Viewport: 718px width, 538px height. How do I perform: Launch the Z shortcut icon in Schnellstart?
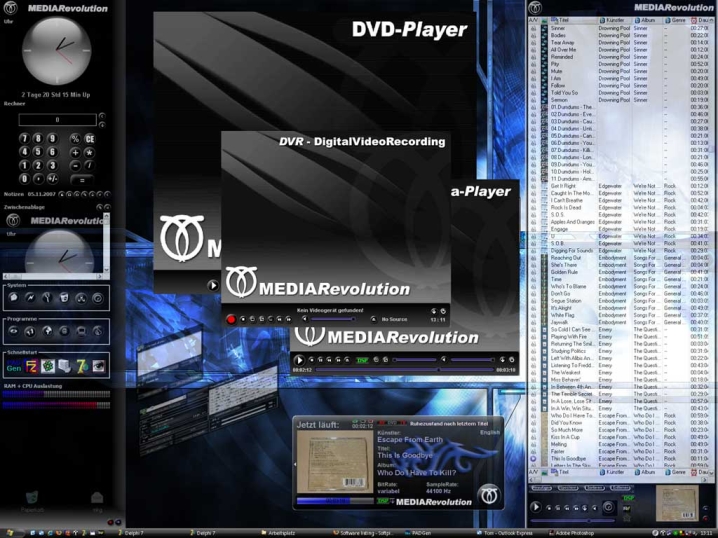pos(30,366)
